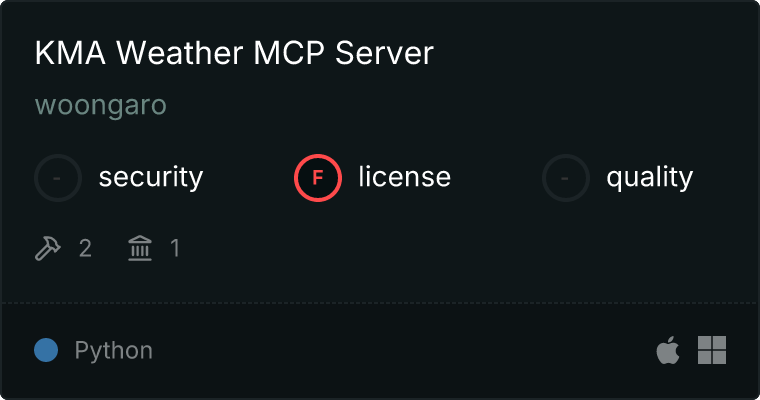The image size is (760, 400).
Task: Select the quality label text
Action: pos(649,177)
